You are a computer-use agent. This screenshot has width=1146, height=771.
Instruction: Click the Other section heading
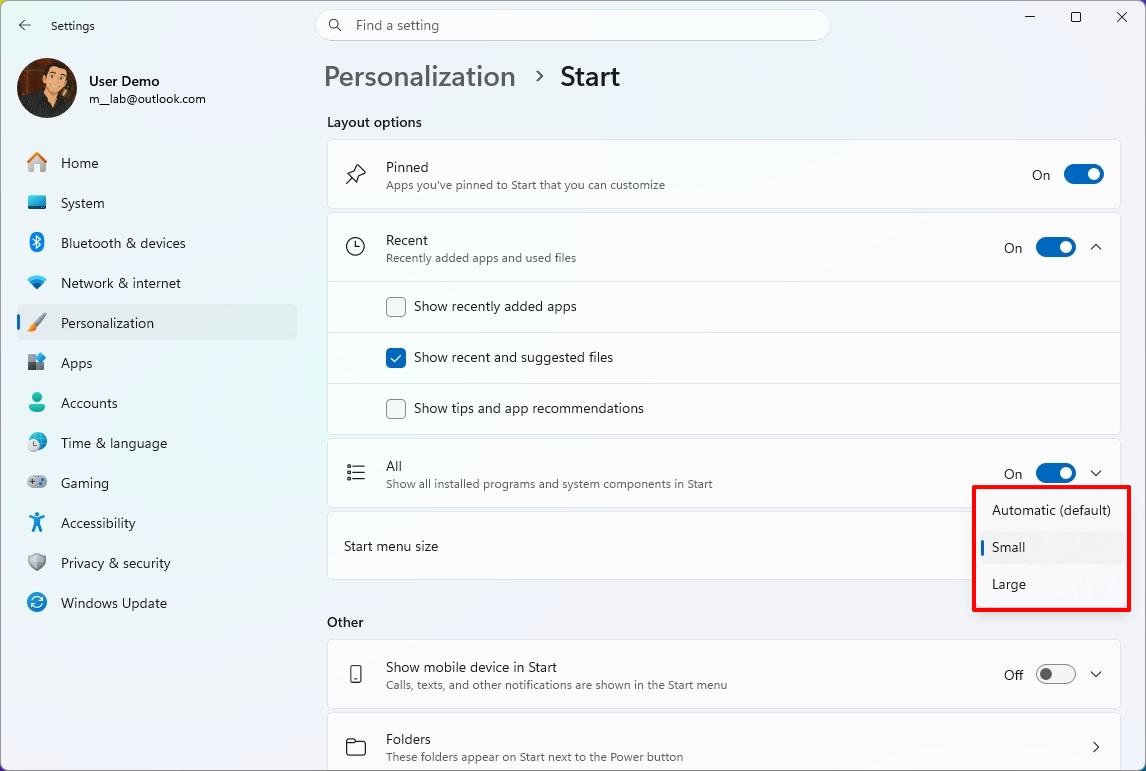point(345,622)
